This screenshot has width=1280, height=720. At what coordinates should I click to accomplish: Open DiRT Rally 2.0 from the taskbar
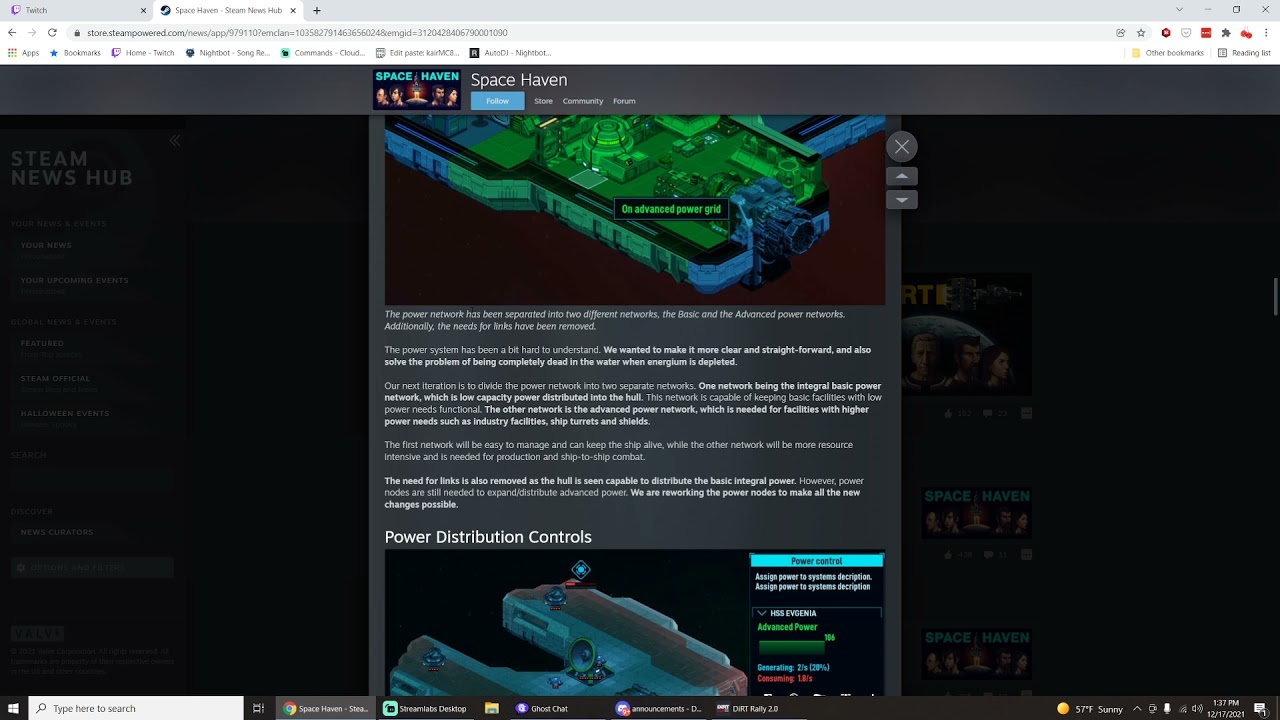pyautogui.click(x=748, y=708)
